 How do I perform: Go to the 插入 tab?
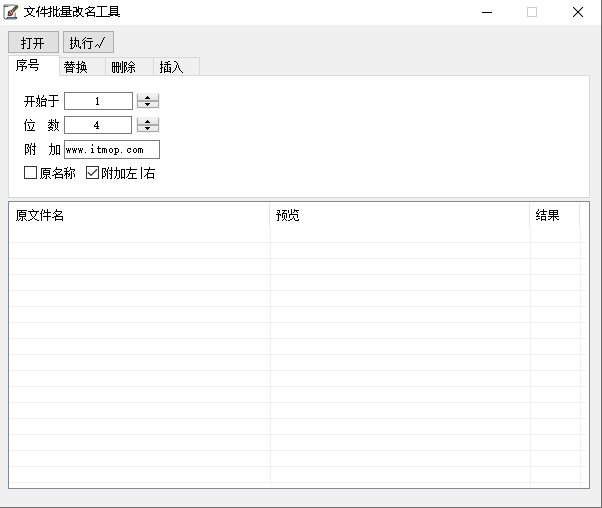pos(177,67)
